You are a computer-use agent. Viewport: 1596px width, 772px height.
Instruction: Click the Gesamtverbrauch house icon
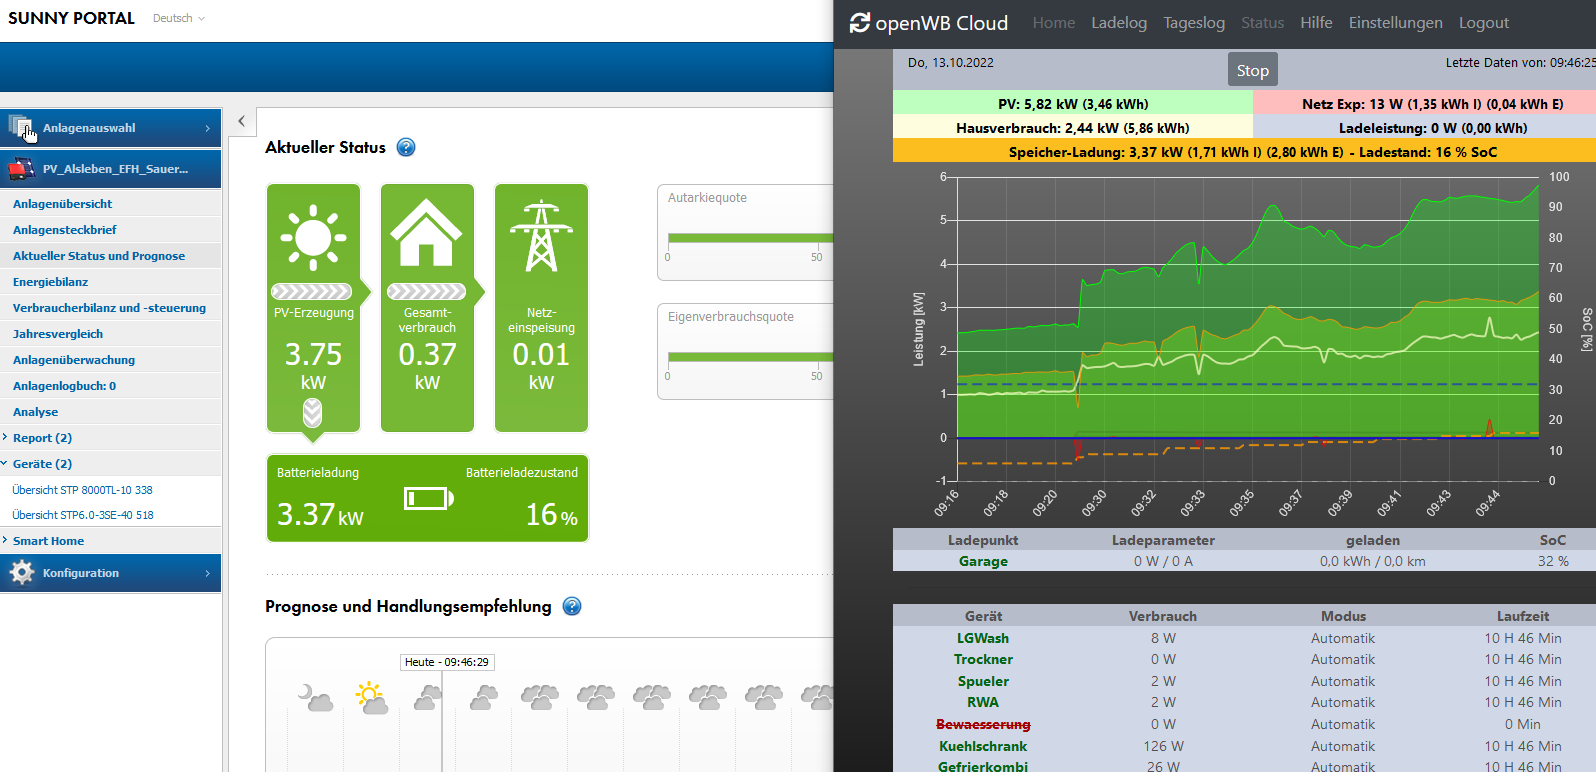[x=427, y=233]
